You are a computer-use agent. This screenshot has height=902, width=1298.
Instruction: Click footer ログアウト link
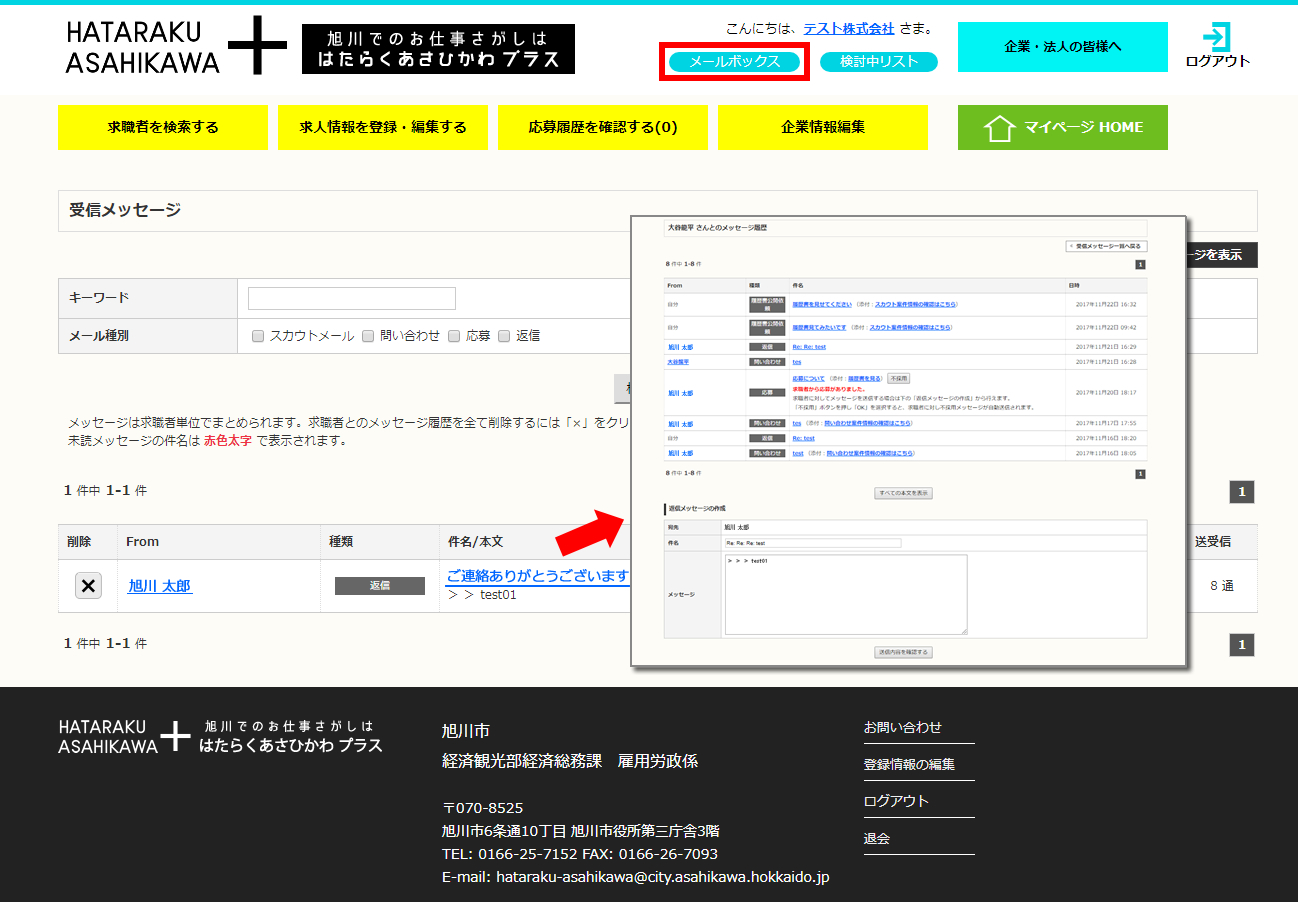(x=897, y=801)
